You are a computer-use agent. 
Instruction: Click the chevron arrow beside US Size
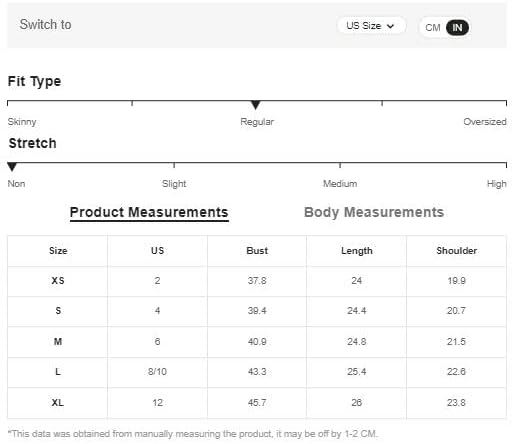click(x=390, y=26)
